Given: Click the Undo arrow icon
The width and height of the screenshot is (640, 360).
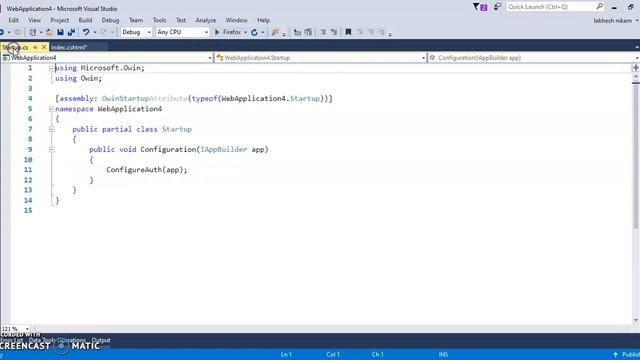Looking at the screenshot, I should point(86,32).
